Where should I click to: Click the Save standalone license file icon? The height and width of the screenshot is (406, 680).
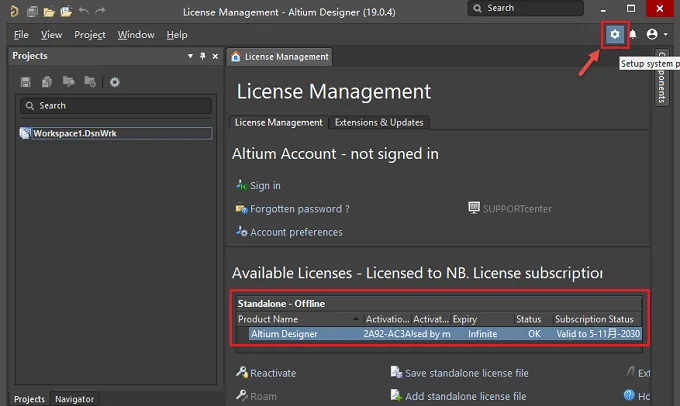click(x=396, y=372)
